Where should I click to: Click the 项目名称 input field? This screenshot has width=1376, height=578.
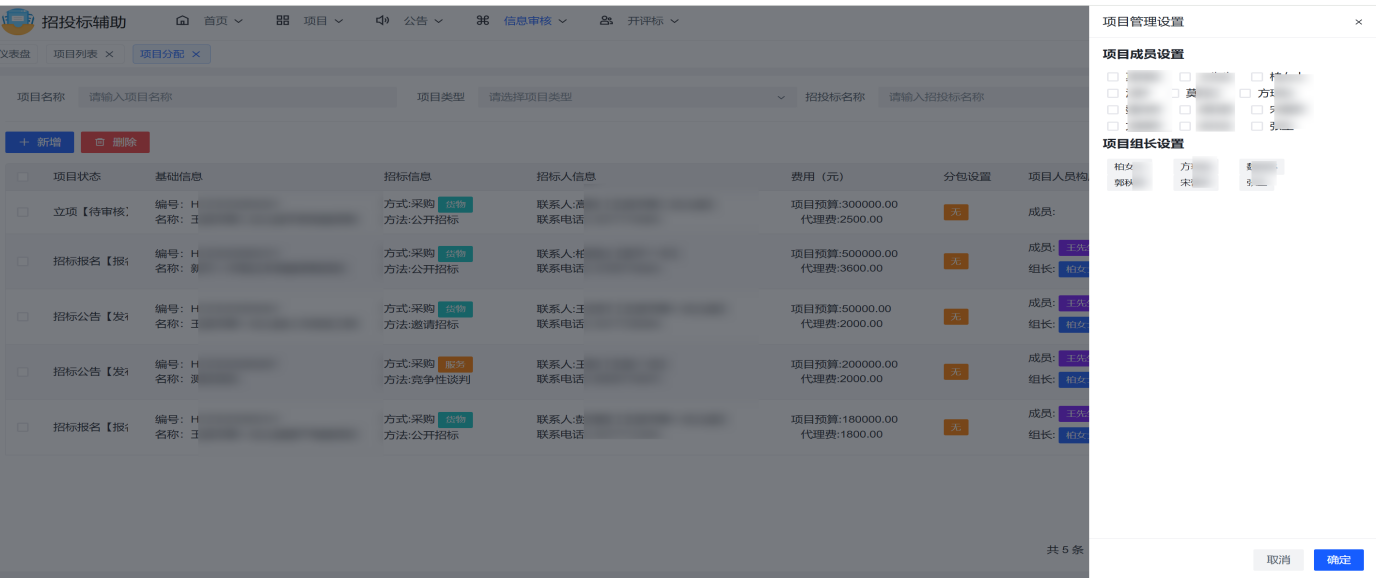point(237,97)
